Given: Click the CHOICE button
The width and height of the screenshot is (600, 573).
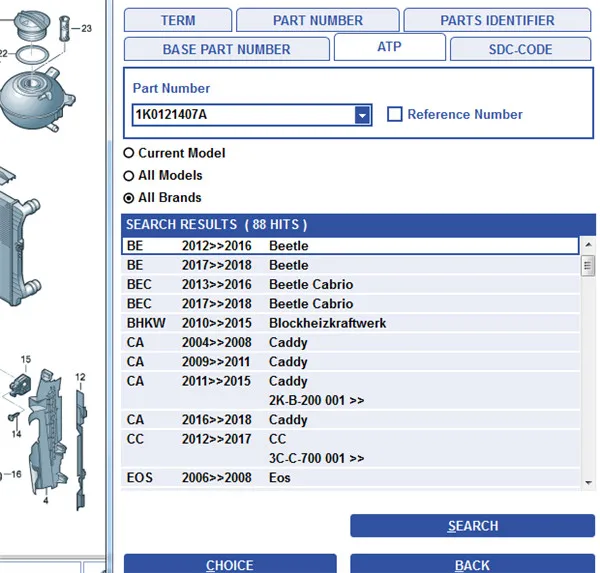Looking at the screenshot, I should [230, 565].
